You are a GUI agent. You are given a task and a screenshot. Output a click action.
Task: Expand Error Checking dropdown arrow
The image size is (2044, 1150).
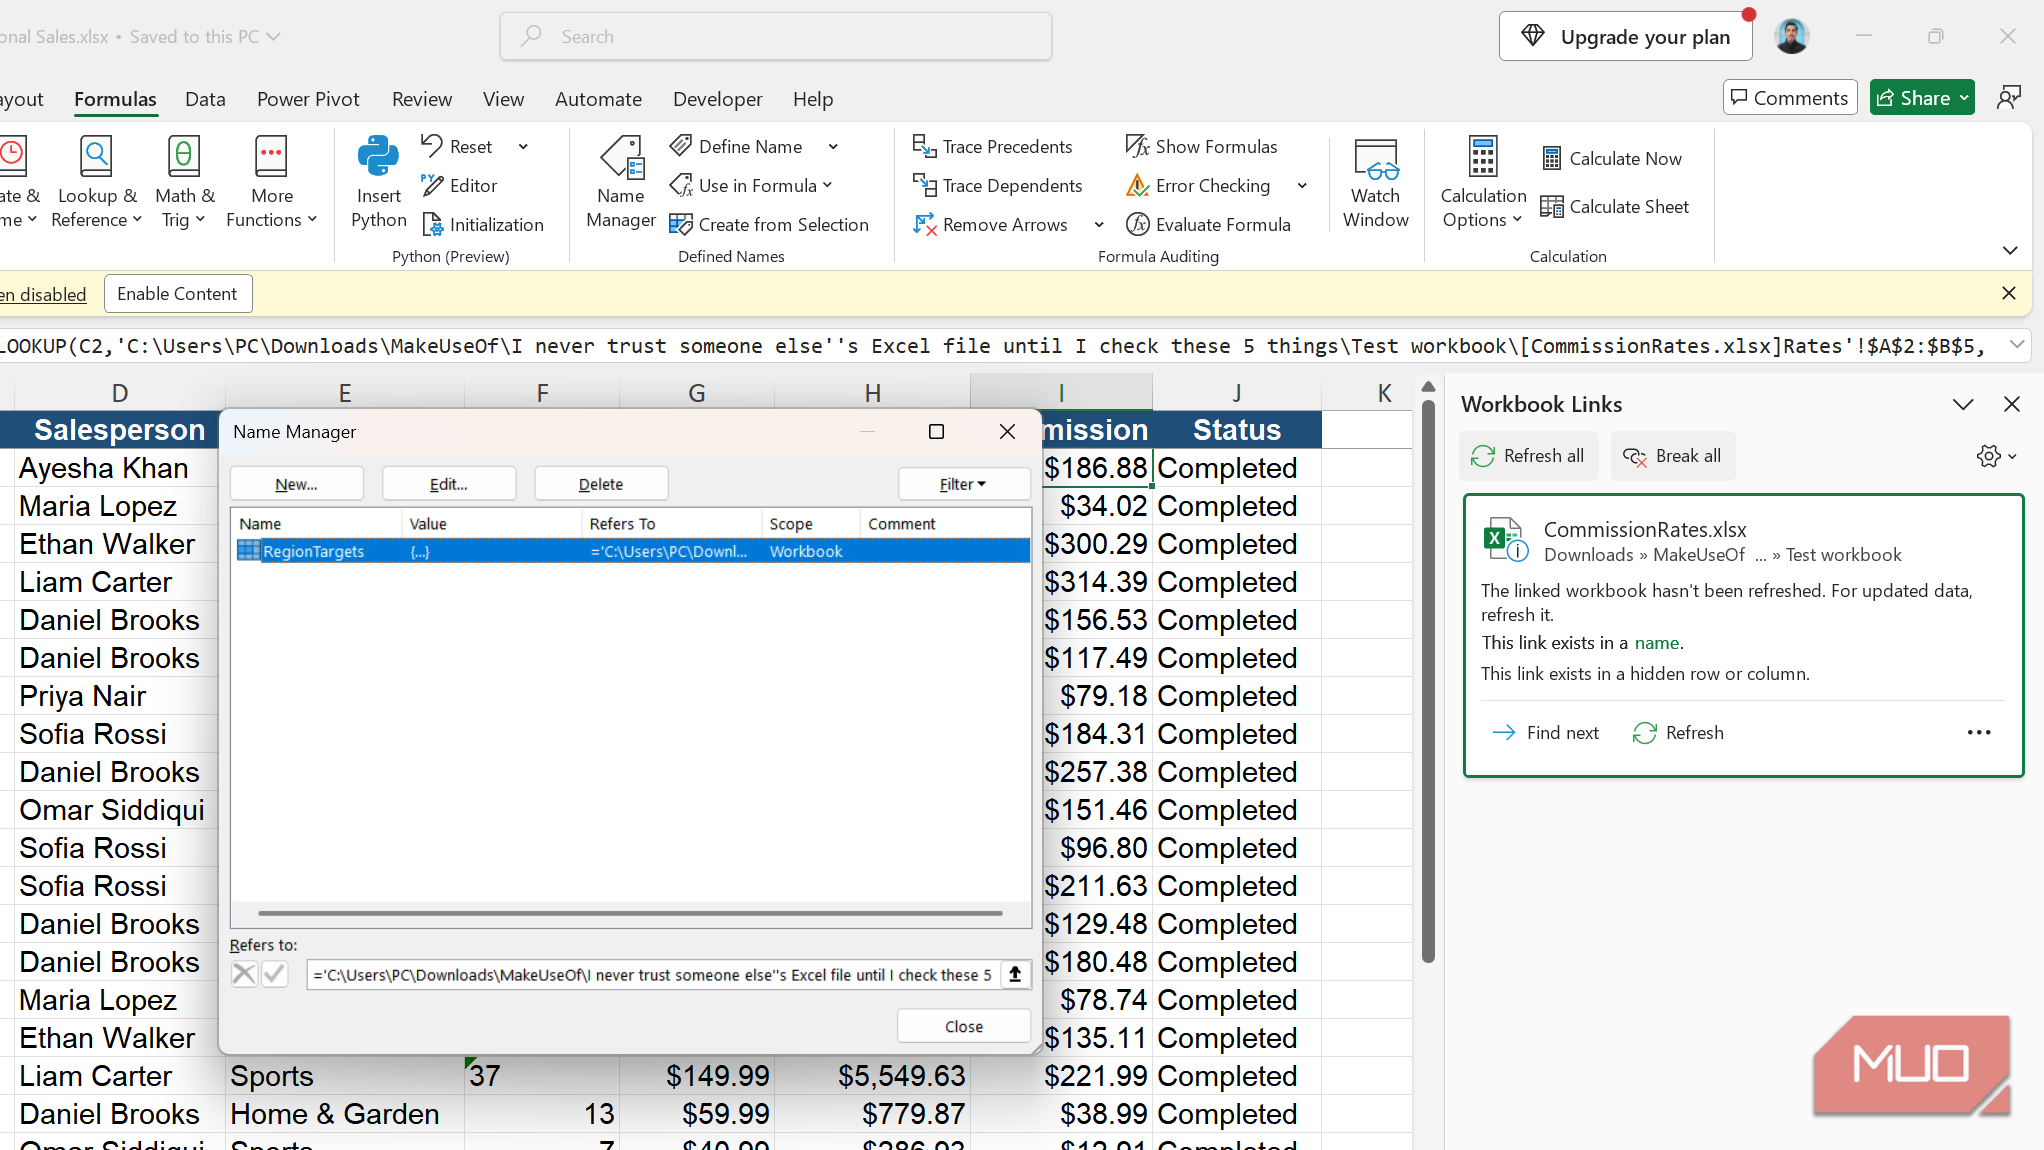pyautogui.click(x=1302, y=186)
